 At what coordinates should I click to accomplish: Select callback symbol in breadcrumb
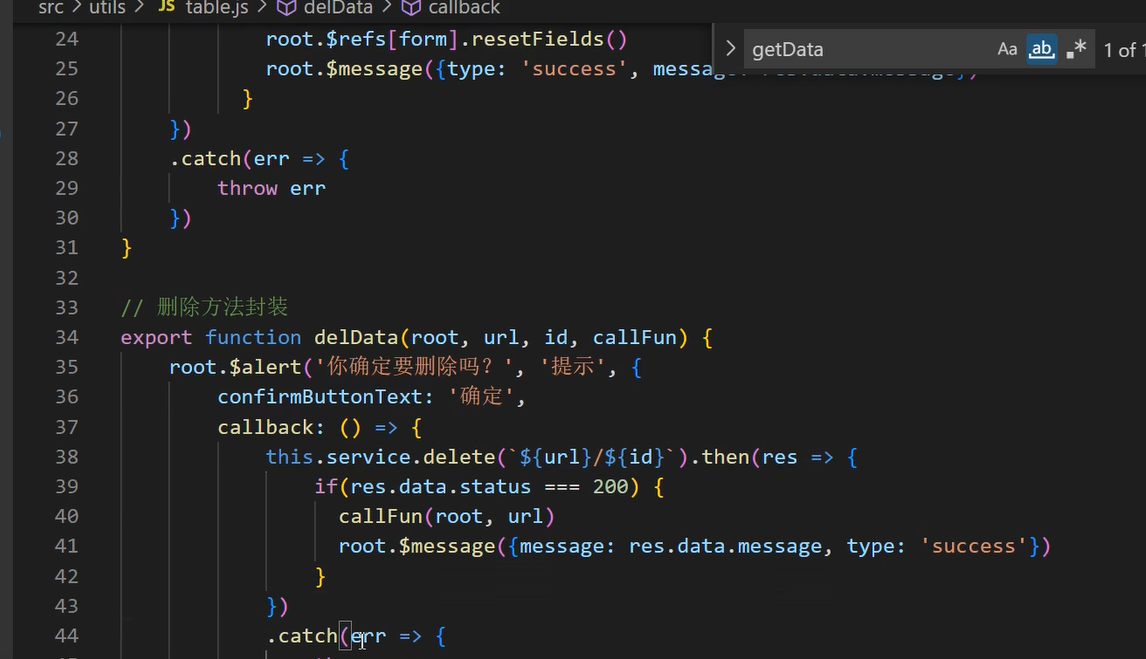tap(464, 8)
